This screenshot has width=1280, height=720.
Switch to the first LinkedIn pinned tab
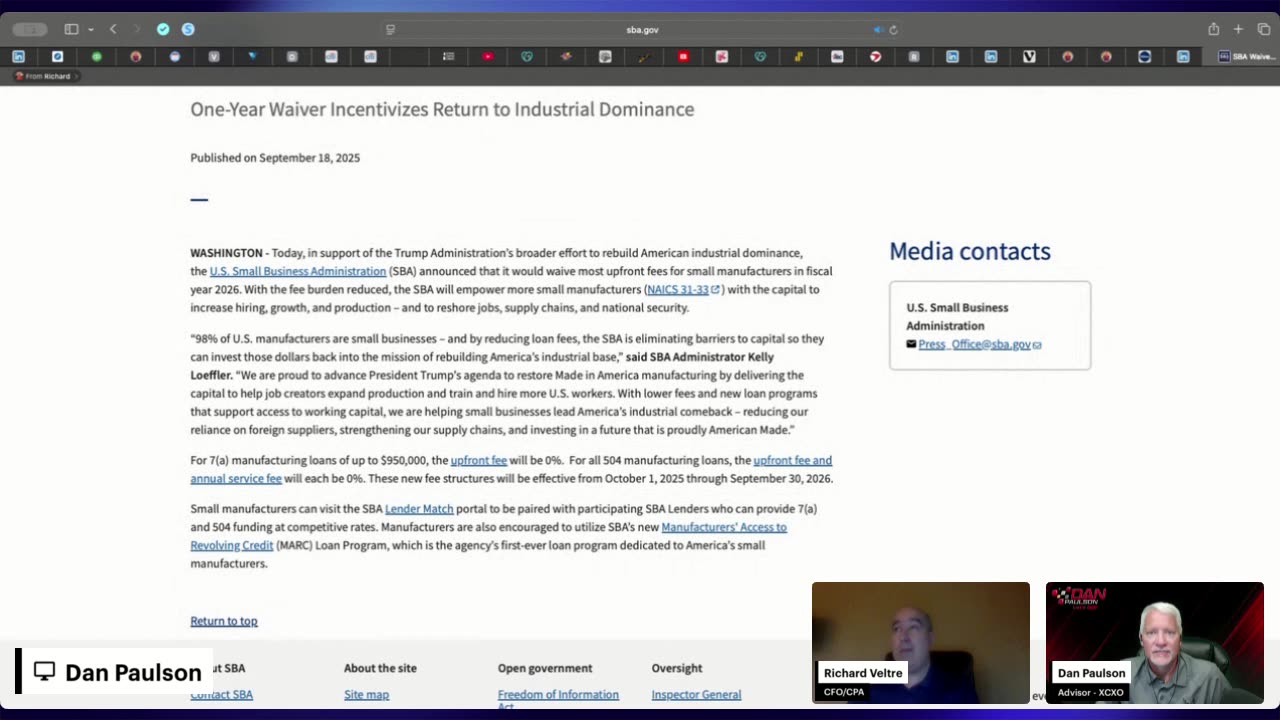[18, 57]
